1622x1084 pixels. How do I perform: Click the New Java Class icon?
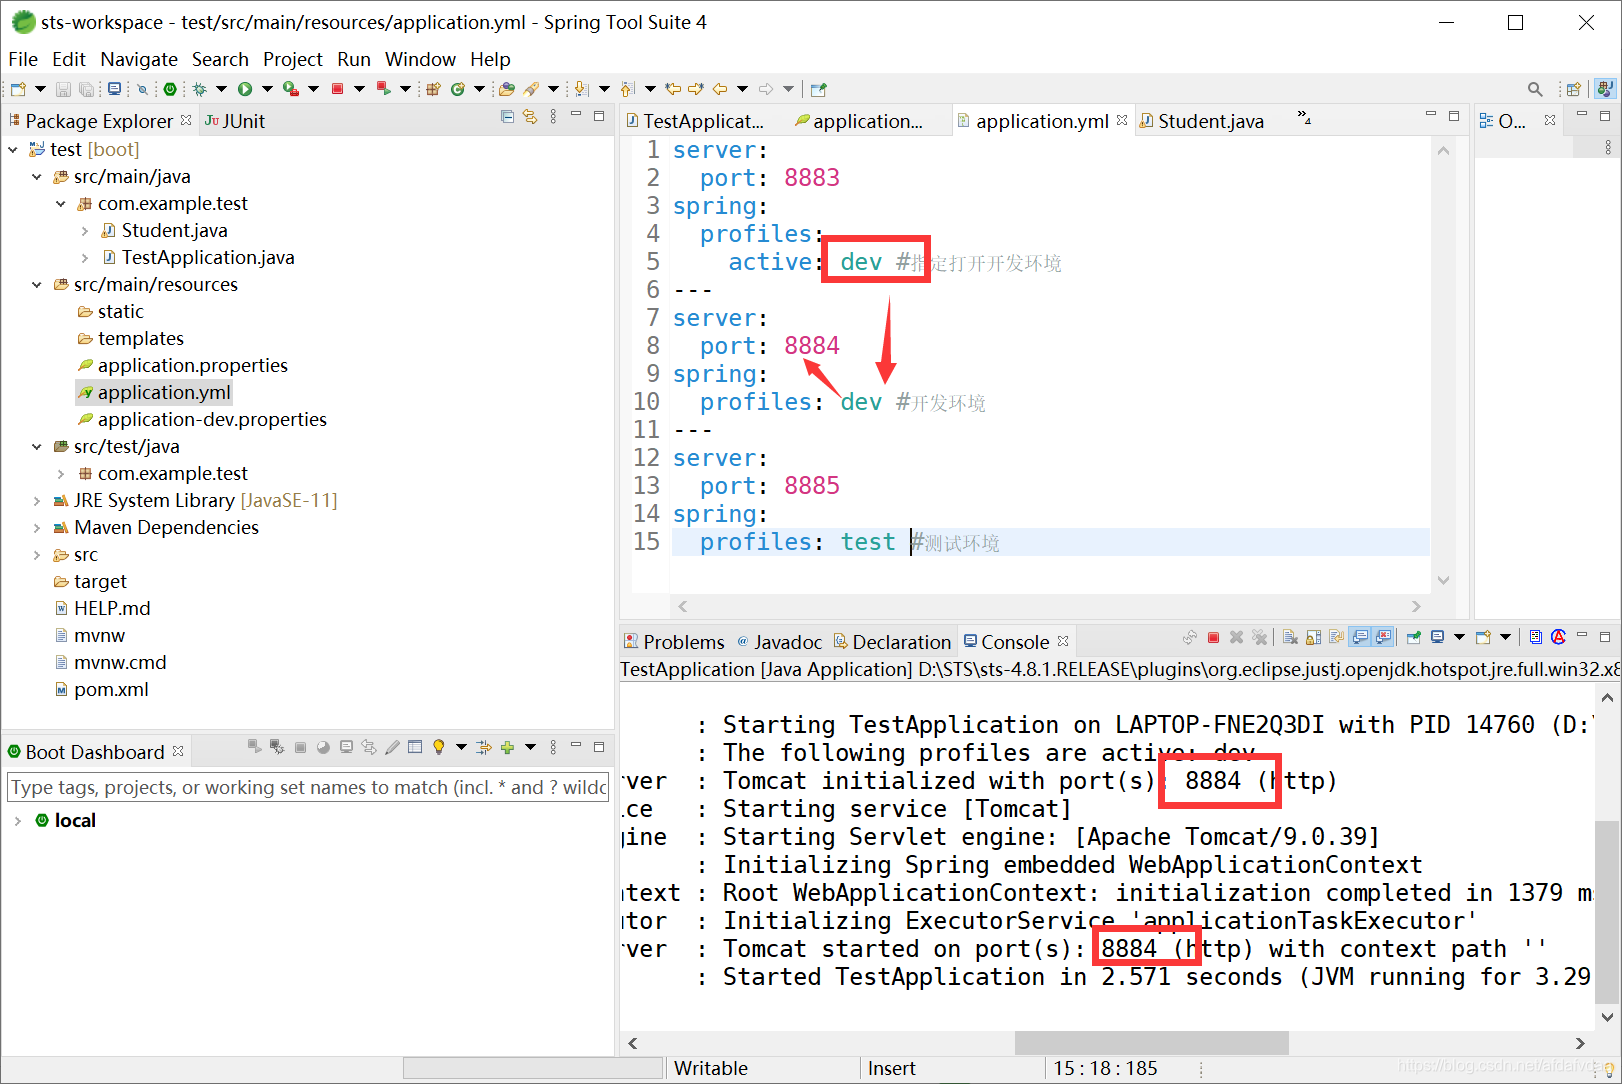point(457,89)
